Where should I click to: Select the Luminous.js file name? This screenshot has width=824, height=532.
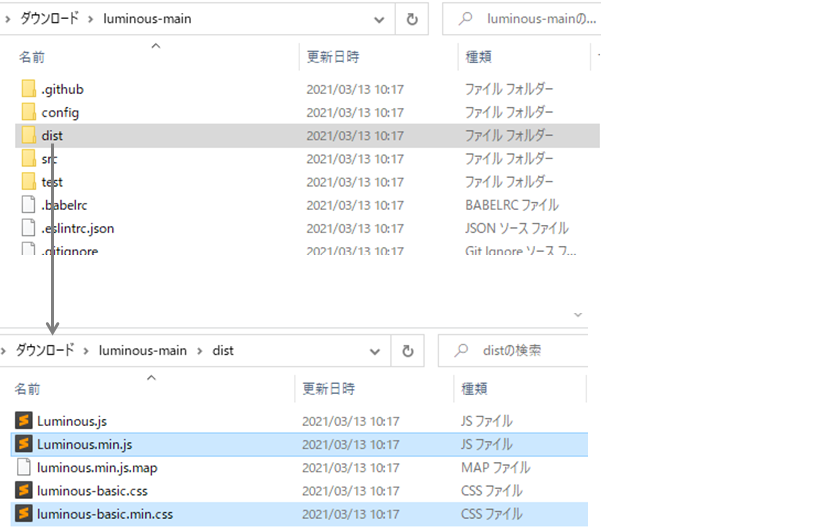pos(72,421)
